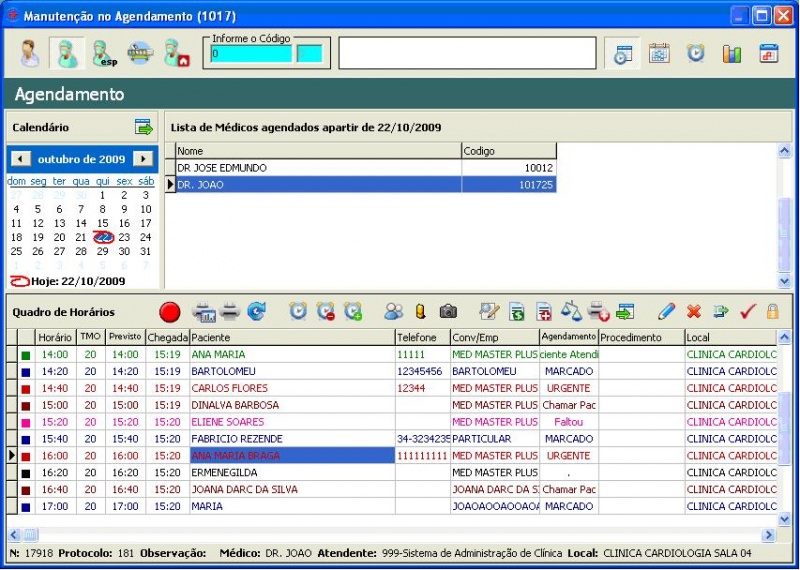800x570 pixels.
Task: Click the schedule window with clock icon
Action: point(622,54)
